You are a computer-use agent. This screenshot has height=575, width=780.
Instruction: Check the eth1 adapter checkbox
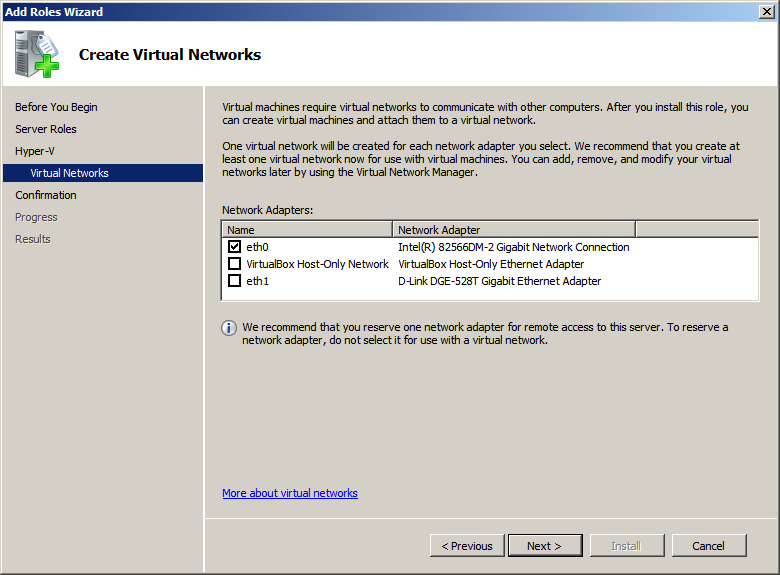coord(234,281)
